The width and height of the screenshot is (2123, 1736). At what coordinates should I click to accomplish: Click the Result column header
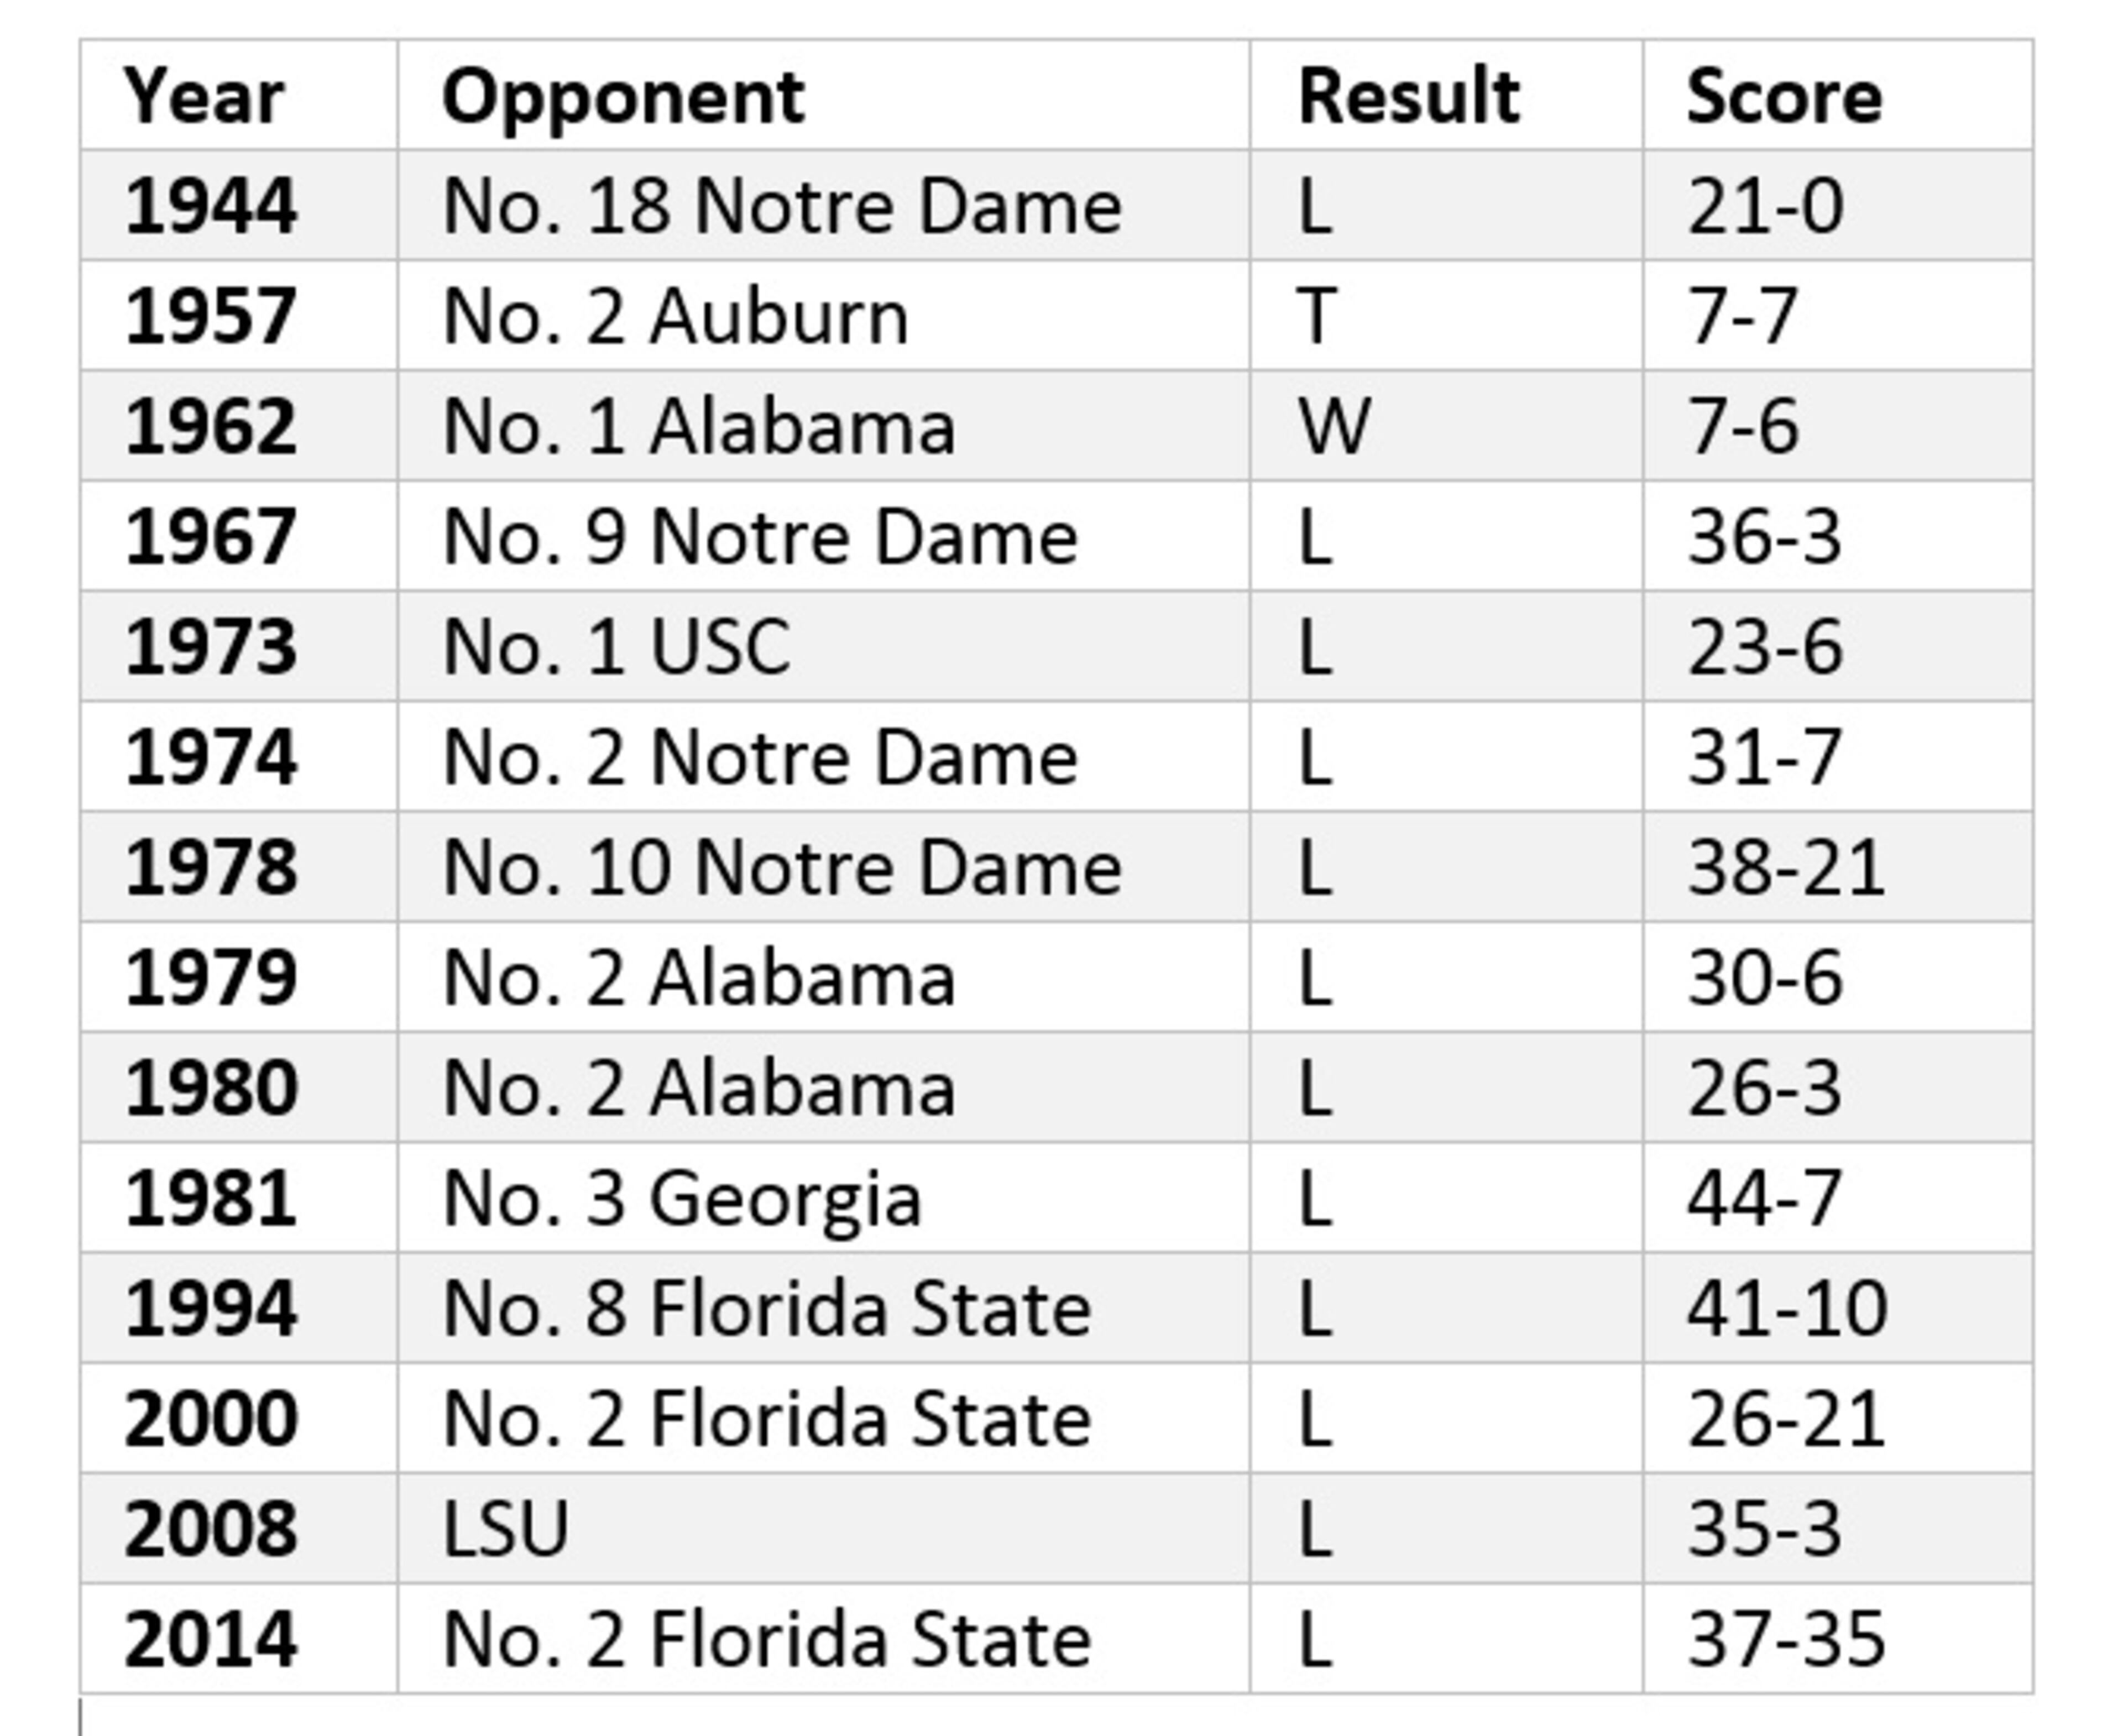(x=1408, y=97)
